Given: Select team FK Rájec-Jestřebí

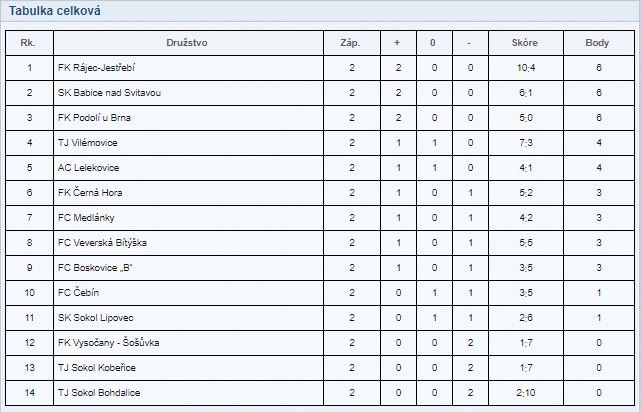Looking at the screenshot, I should pos(96,68).
